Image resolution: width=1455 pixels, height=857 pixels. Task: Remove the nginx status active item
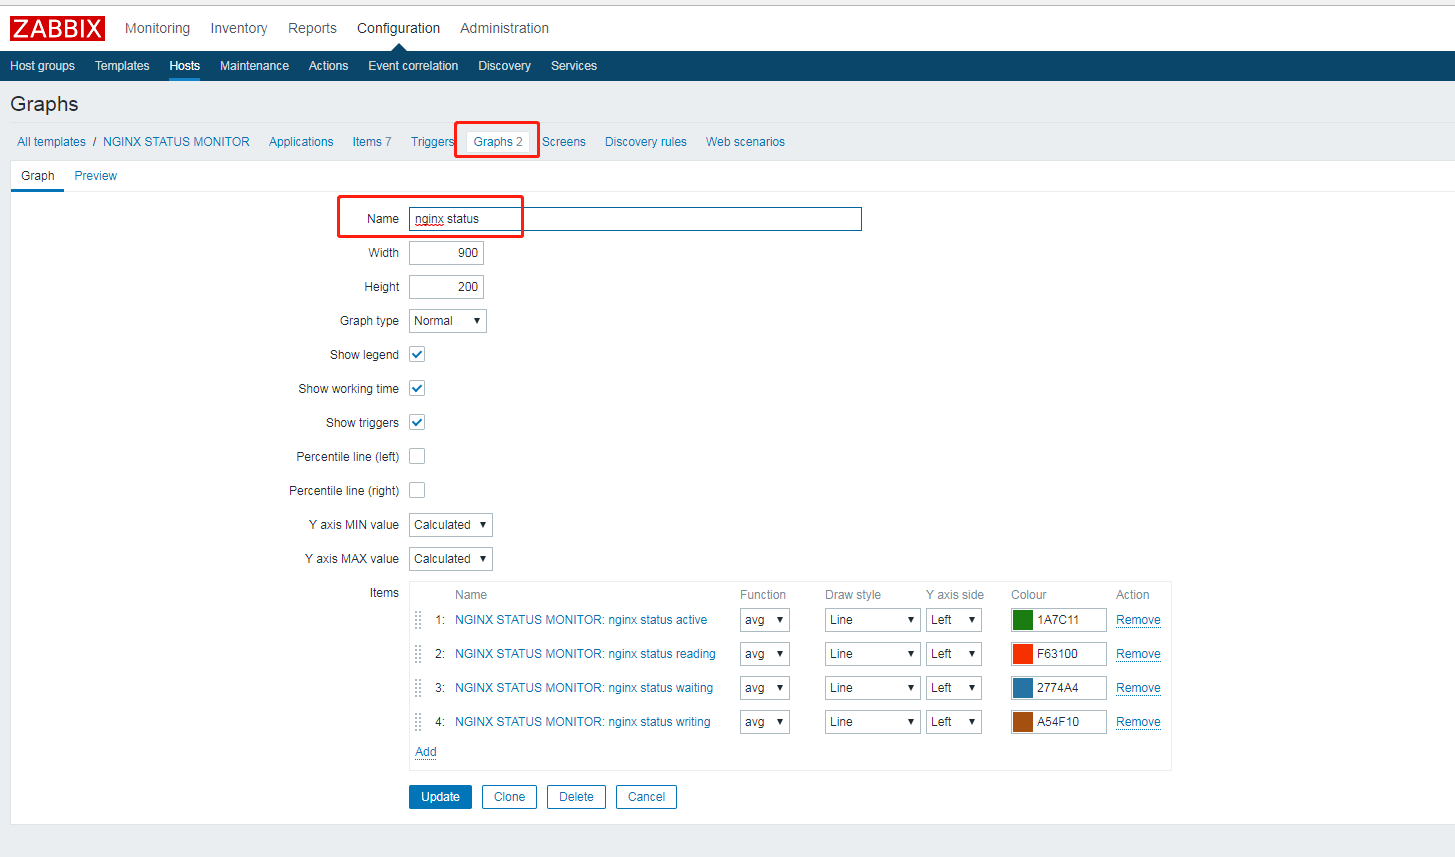1138,620
